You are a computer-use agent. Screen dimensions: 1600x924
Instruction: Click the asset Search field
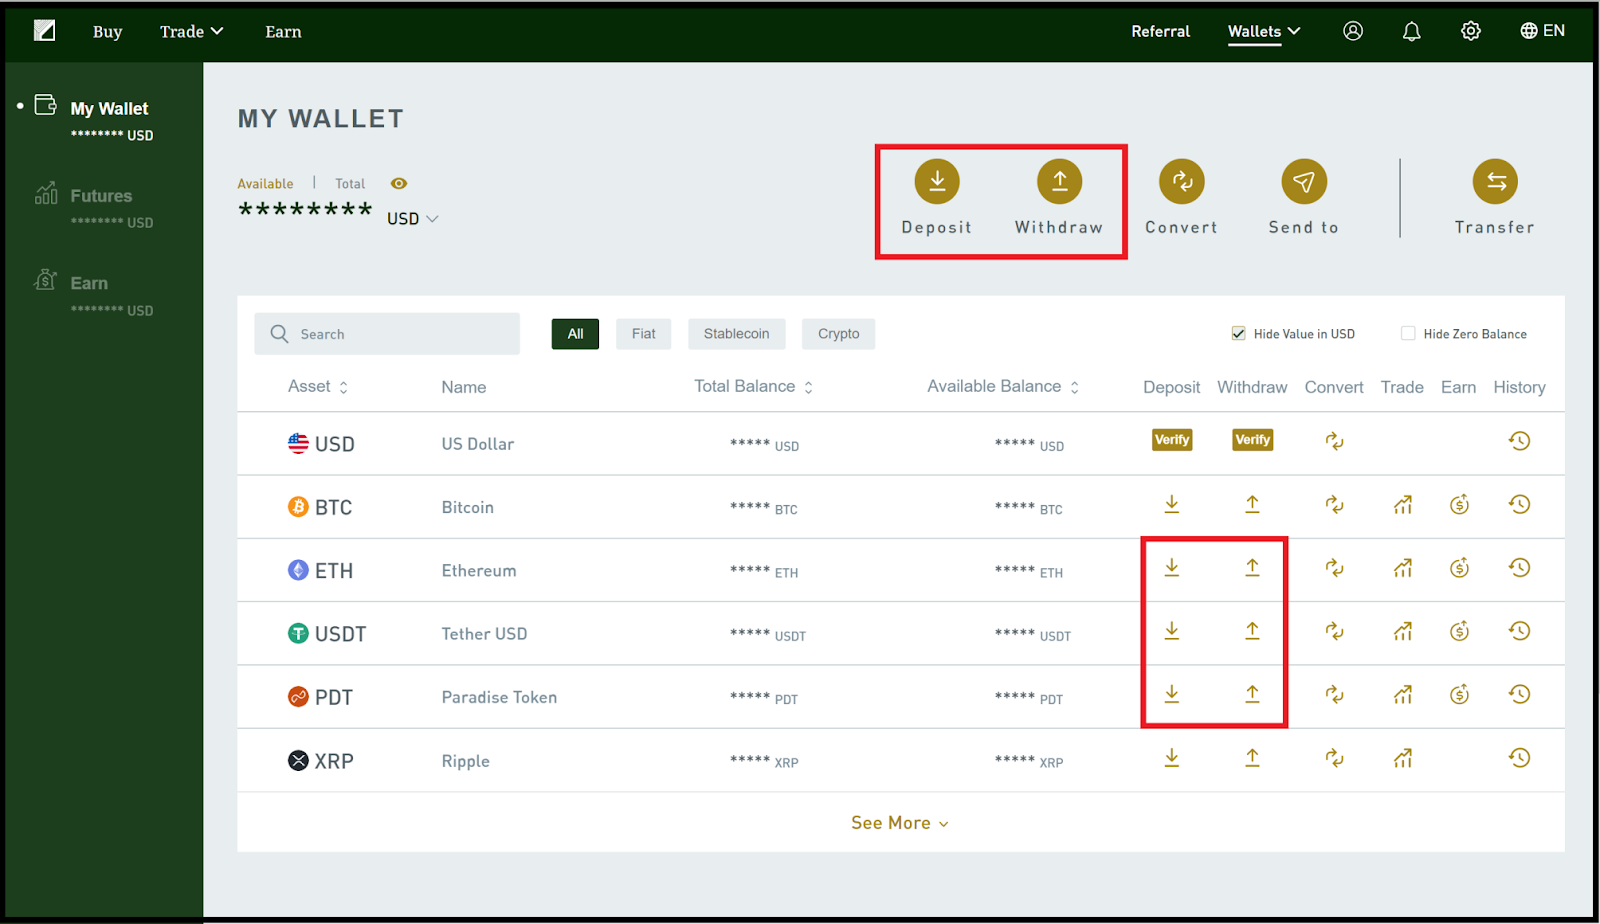click(387, 334)
